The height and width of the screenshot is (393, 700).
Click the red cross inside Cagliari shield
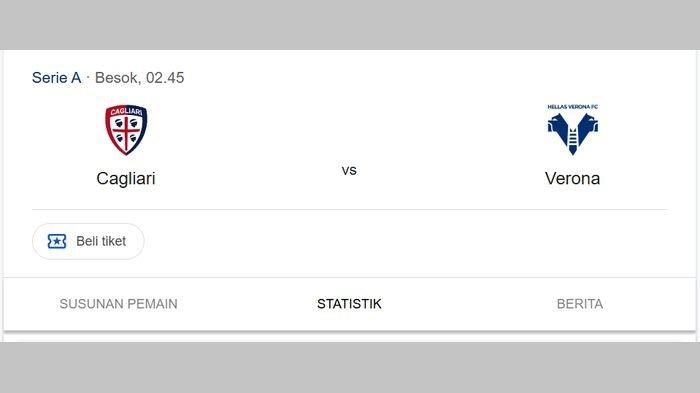click(126, 132)
